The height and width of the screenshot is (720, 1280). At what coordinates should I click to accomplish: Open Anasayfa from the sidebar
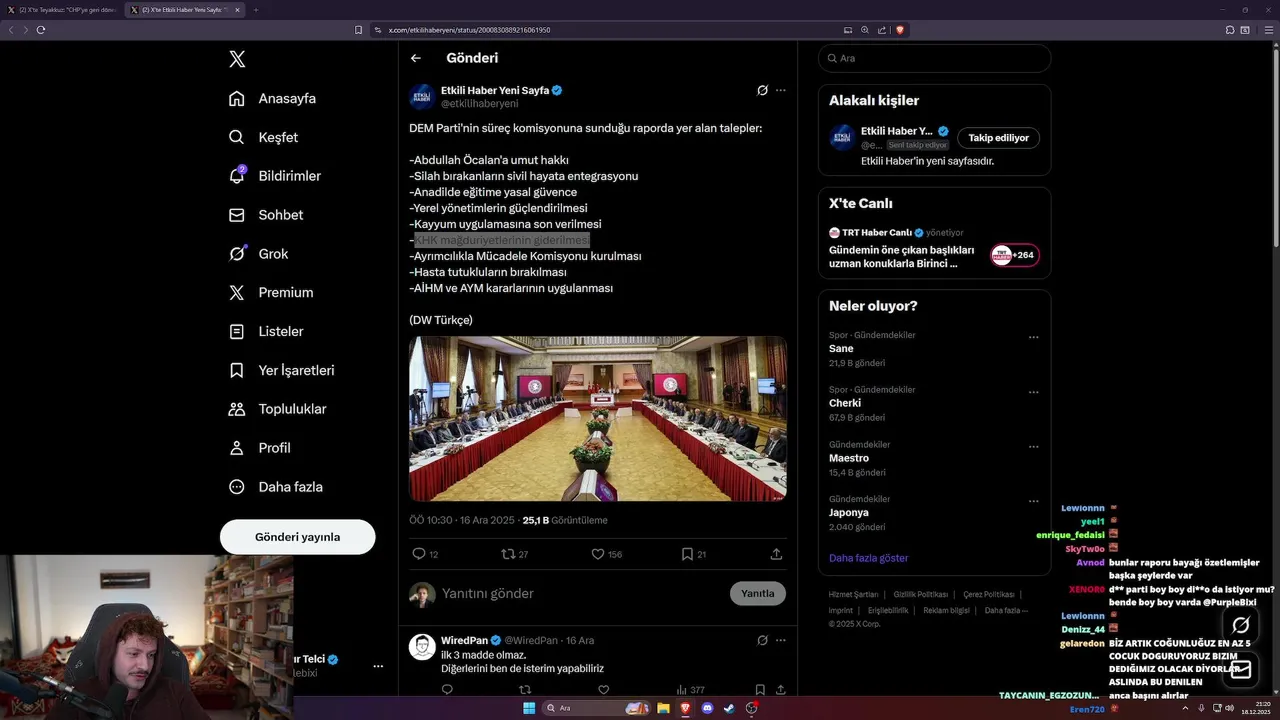point(272,98)
